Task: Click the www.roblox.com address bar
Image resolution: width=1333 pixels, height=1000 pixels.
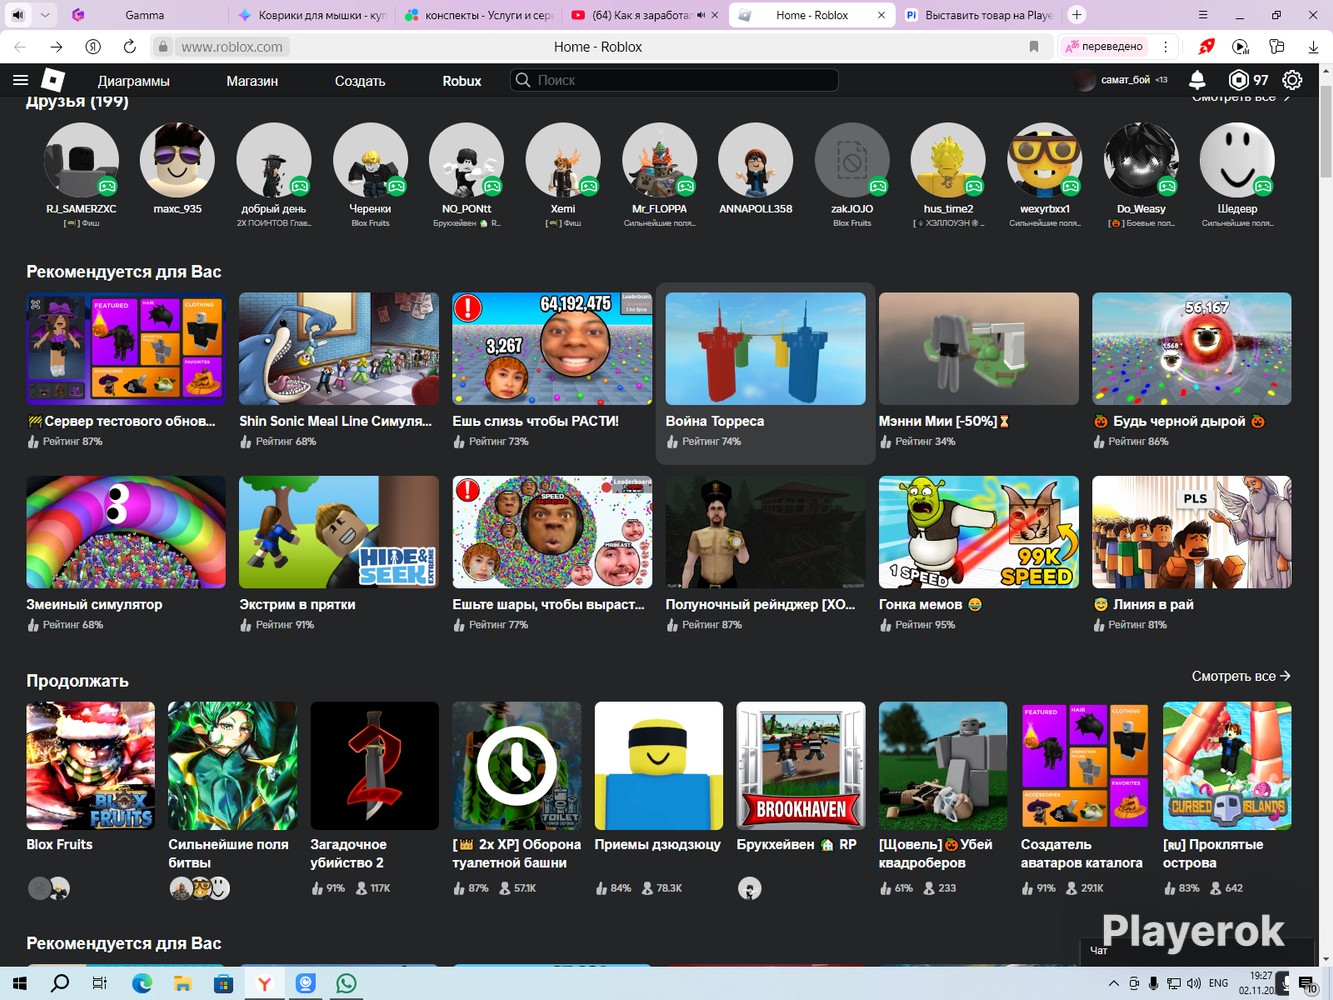Action: coord(232,47)
